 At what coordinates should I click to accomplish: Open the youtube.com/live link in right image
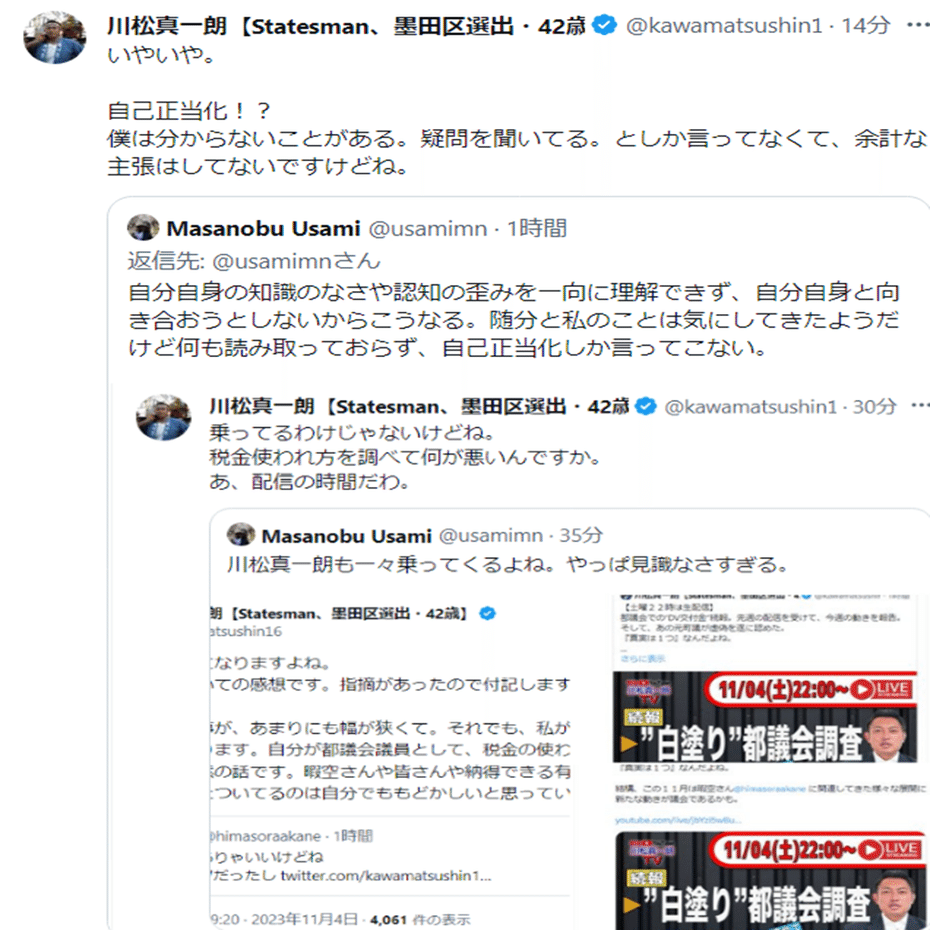pos(677,820)
